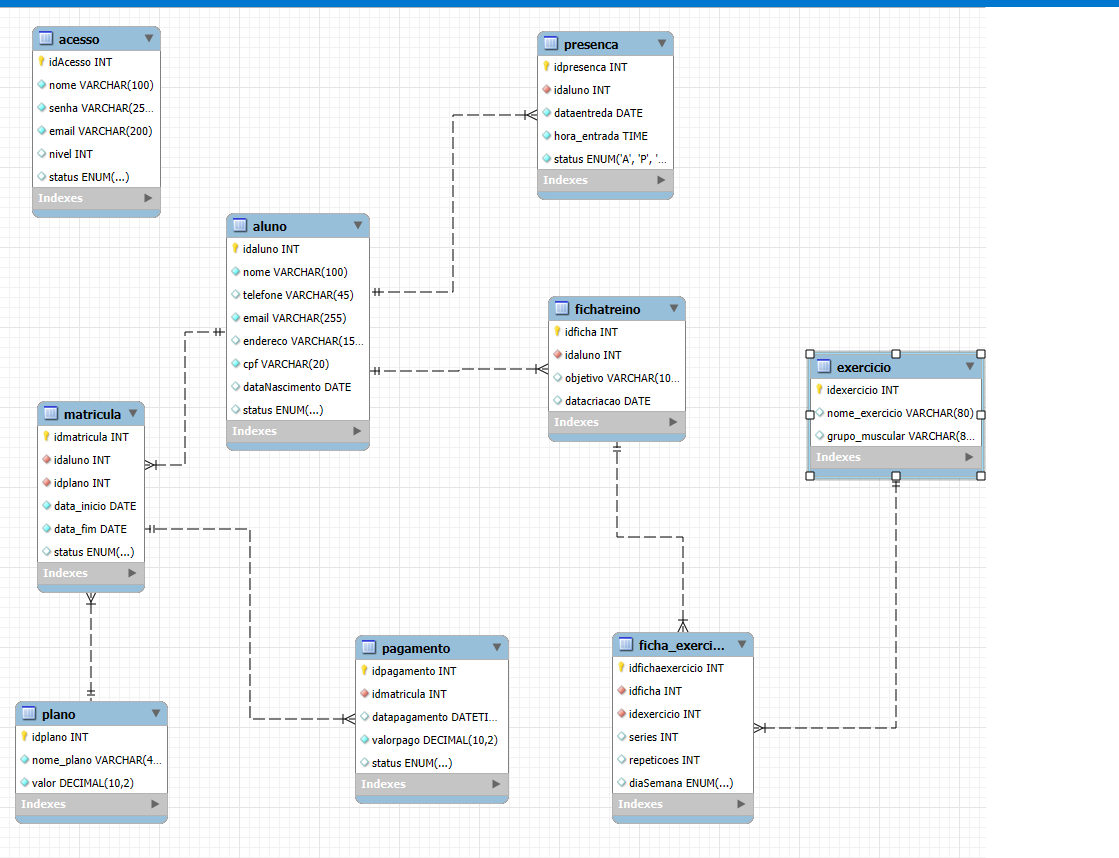The image size is (1119, 858).
Task: Click the idmatricula primary key icon in matricula
Action: [x=46, y=437]
